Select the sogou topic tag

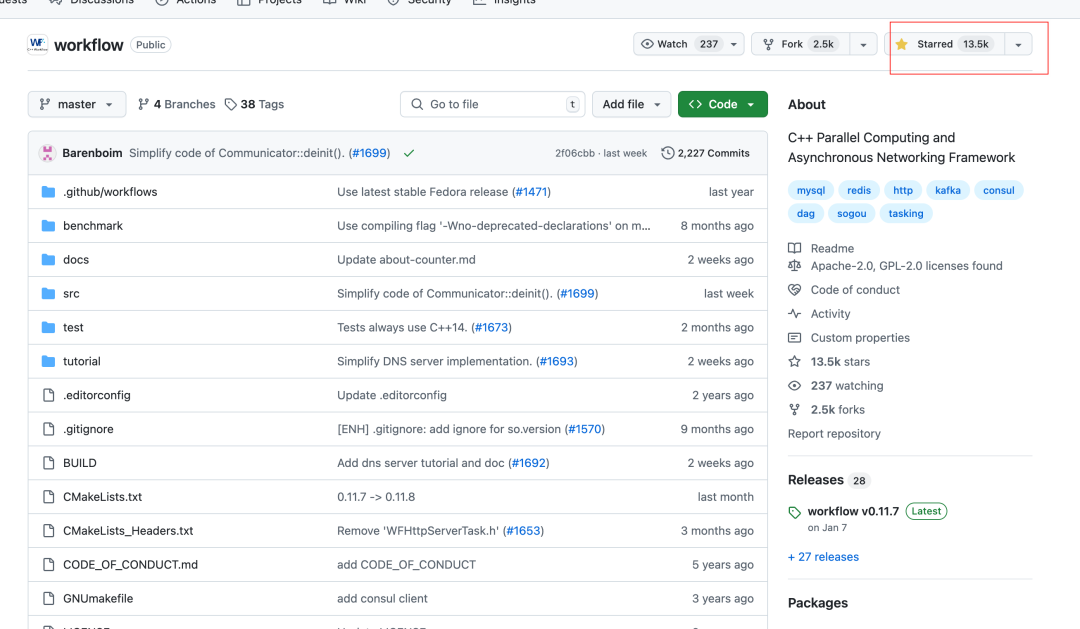click(x=851, y=214)
